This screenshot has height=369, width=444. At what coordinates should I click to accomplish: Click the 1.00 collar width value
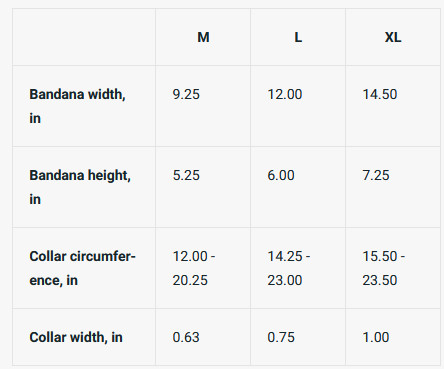click(376, 337)
